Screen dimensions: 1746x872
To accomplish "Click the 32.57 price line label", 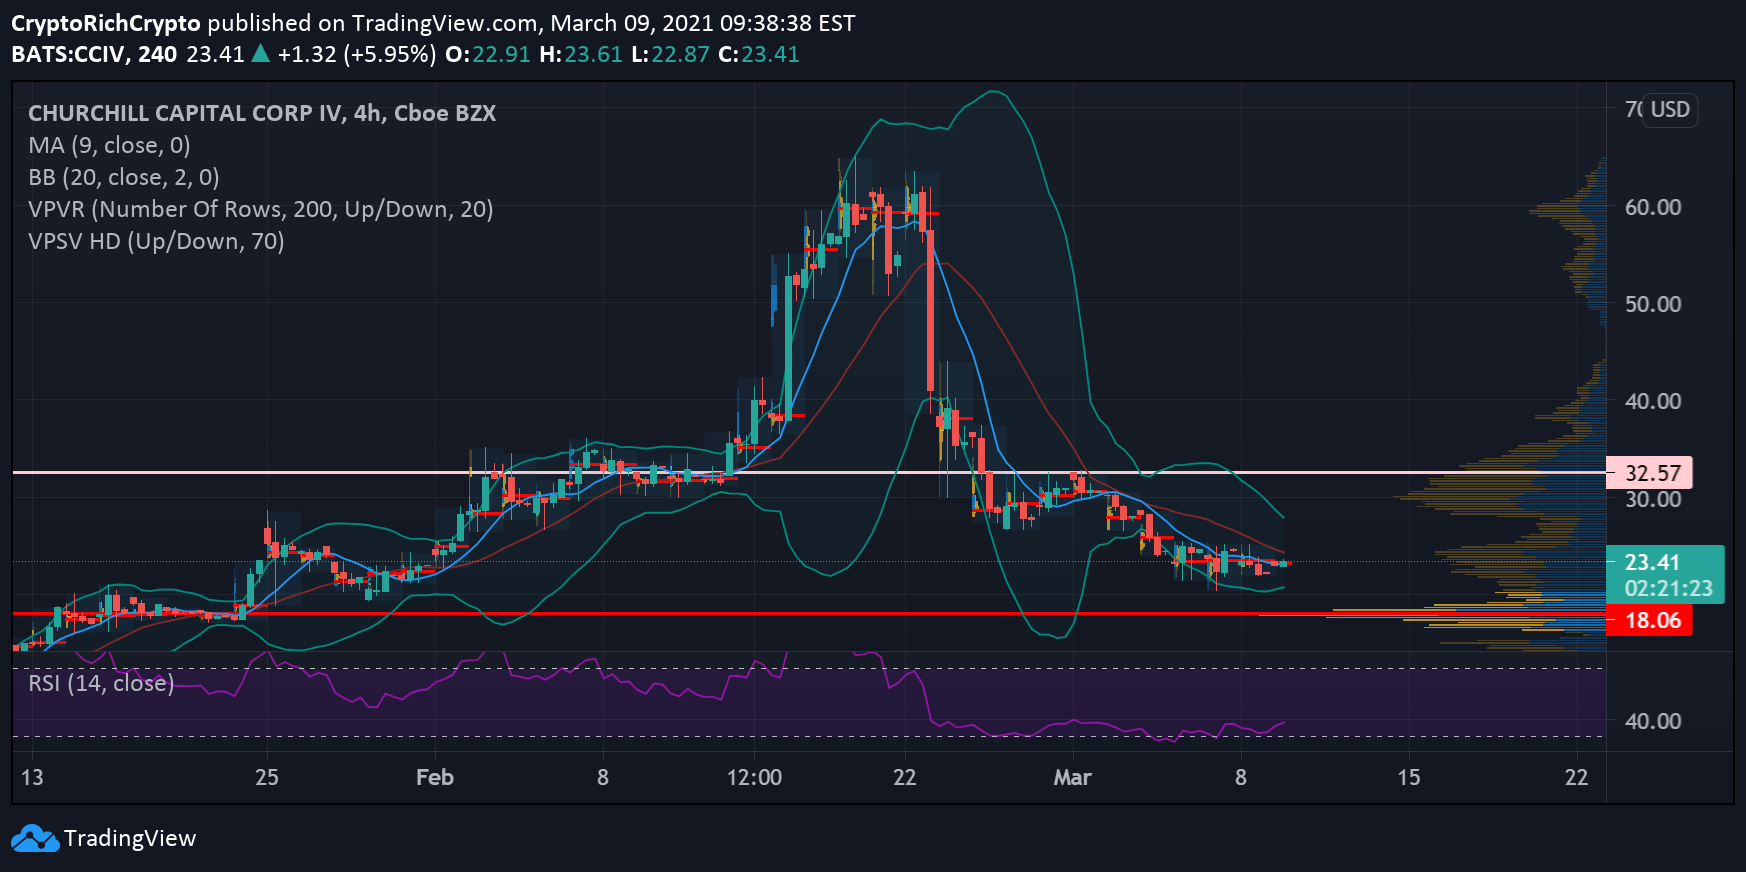I will (x=1649, y=473).
